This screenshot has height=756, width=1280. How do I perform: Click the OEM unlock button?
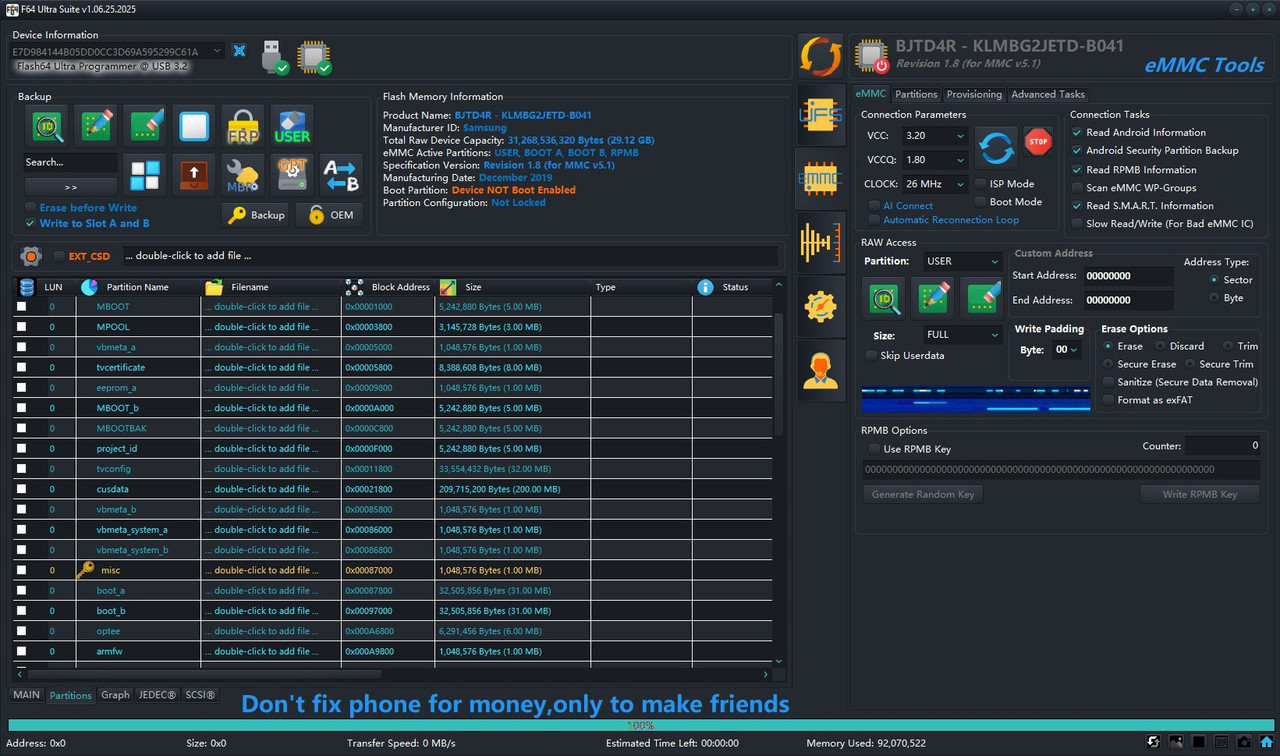[x=329, y=215]
